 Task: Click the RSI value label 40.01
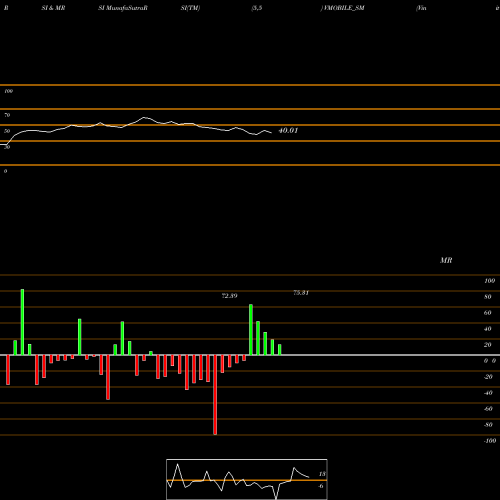pyautogui.click(x=288, y=130)
